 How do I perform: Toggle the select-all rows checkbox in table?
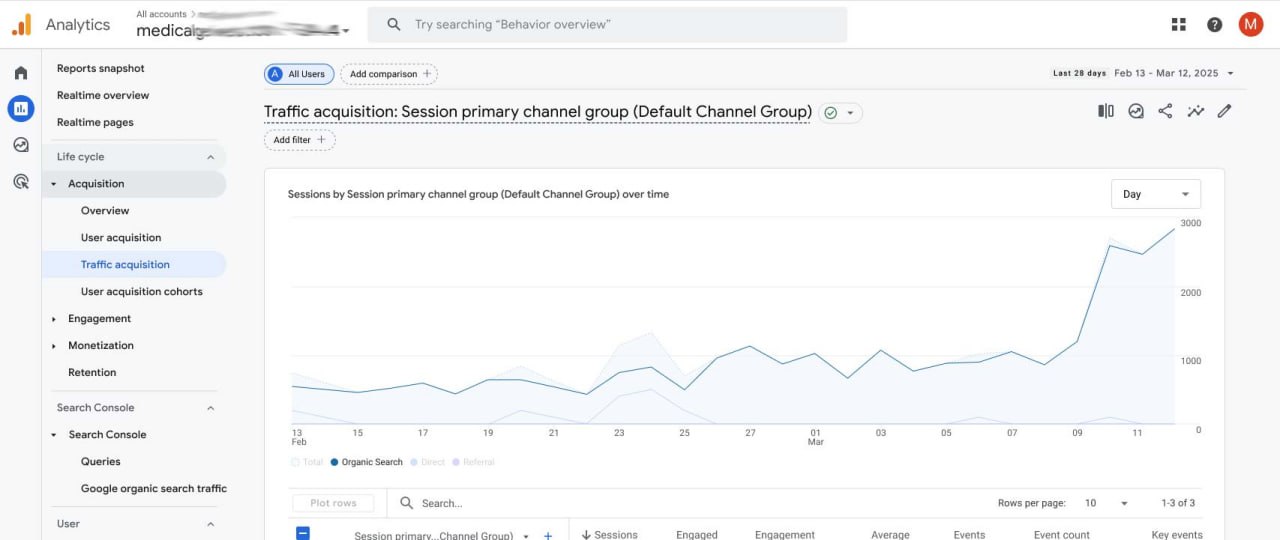(x=303, y=534)
